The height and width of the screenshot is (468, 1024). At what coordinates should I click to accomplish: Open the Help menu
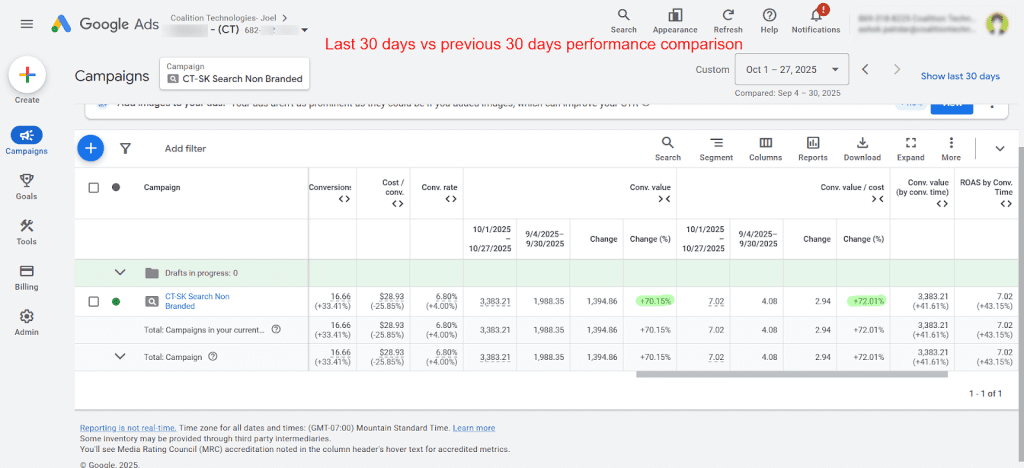coord(769,20)
